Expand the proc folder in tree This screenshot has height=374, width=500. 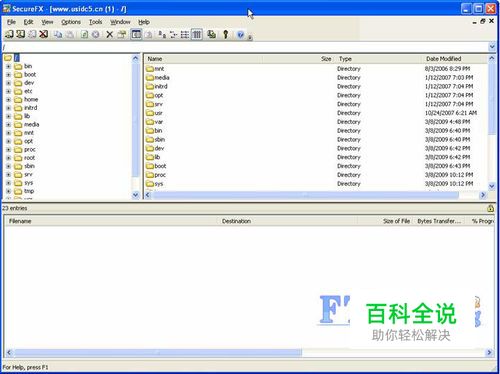[8, 150]
